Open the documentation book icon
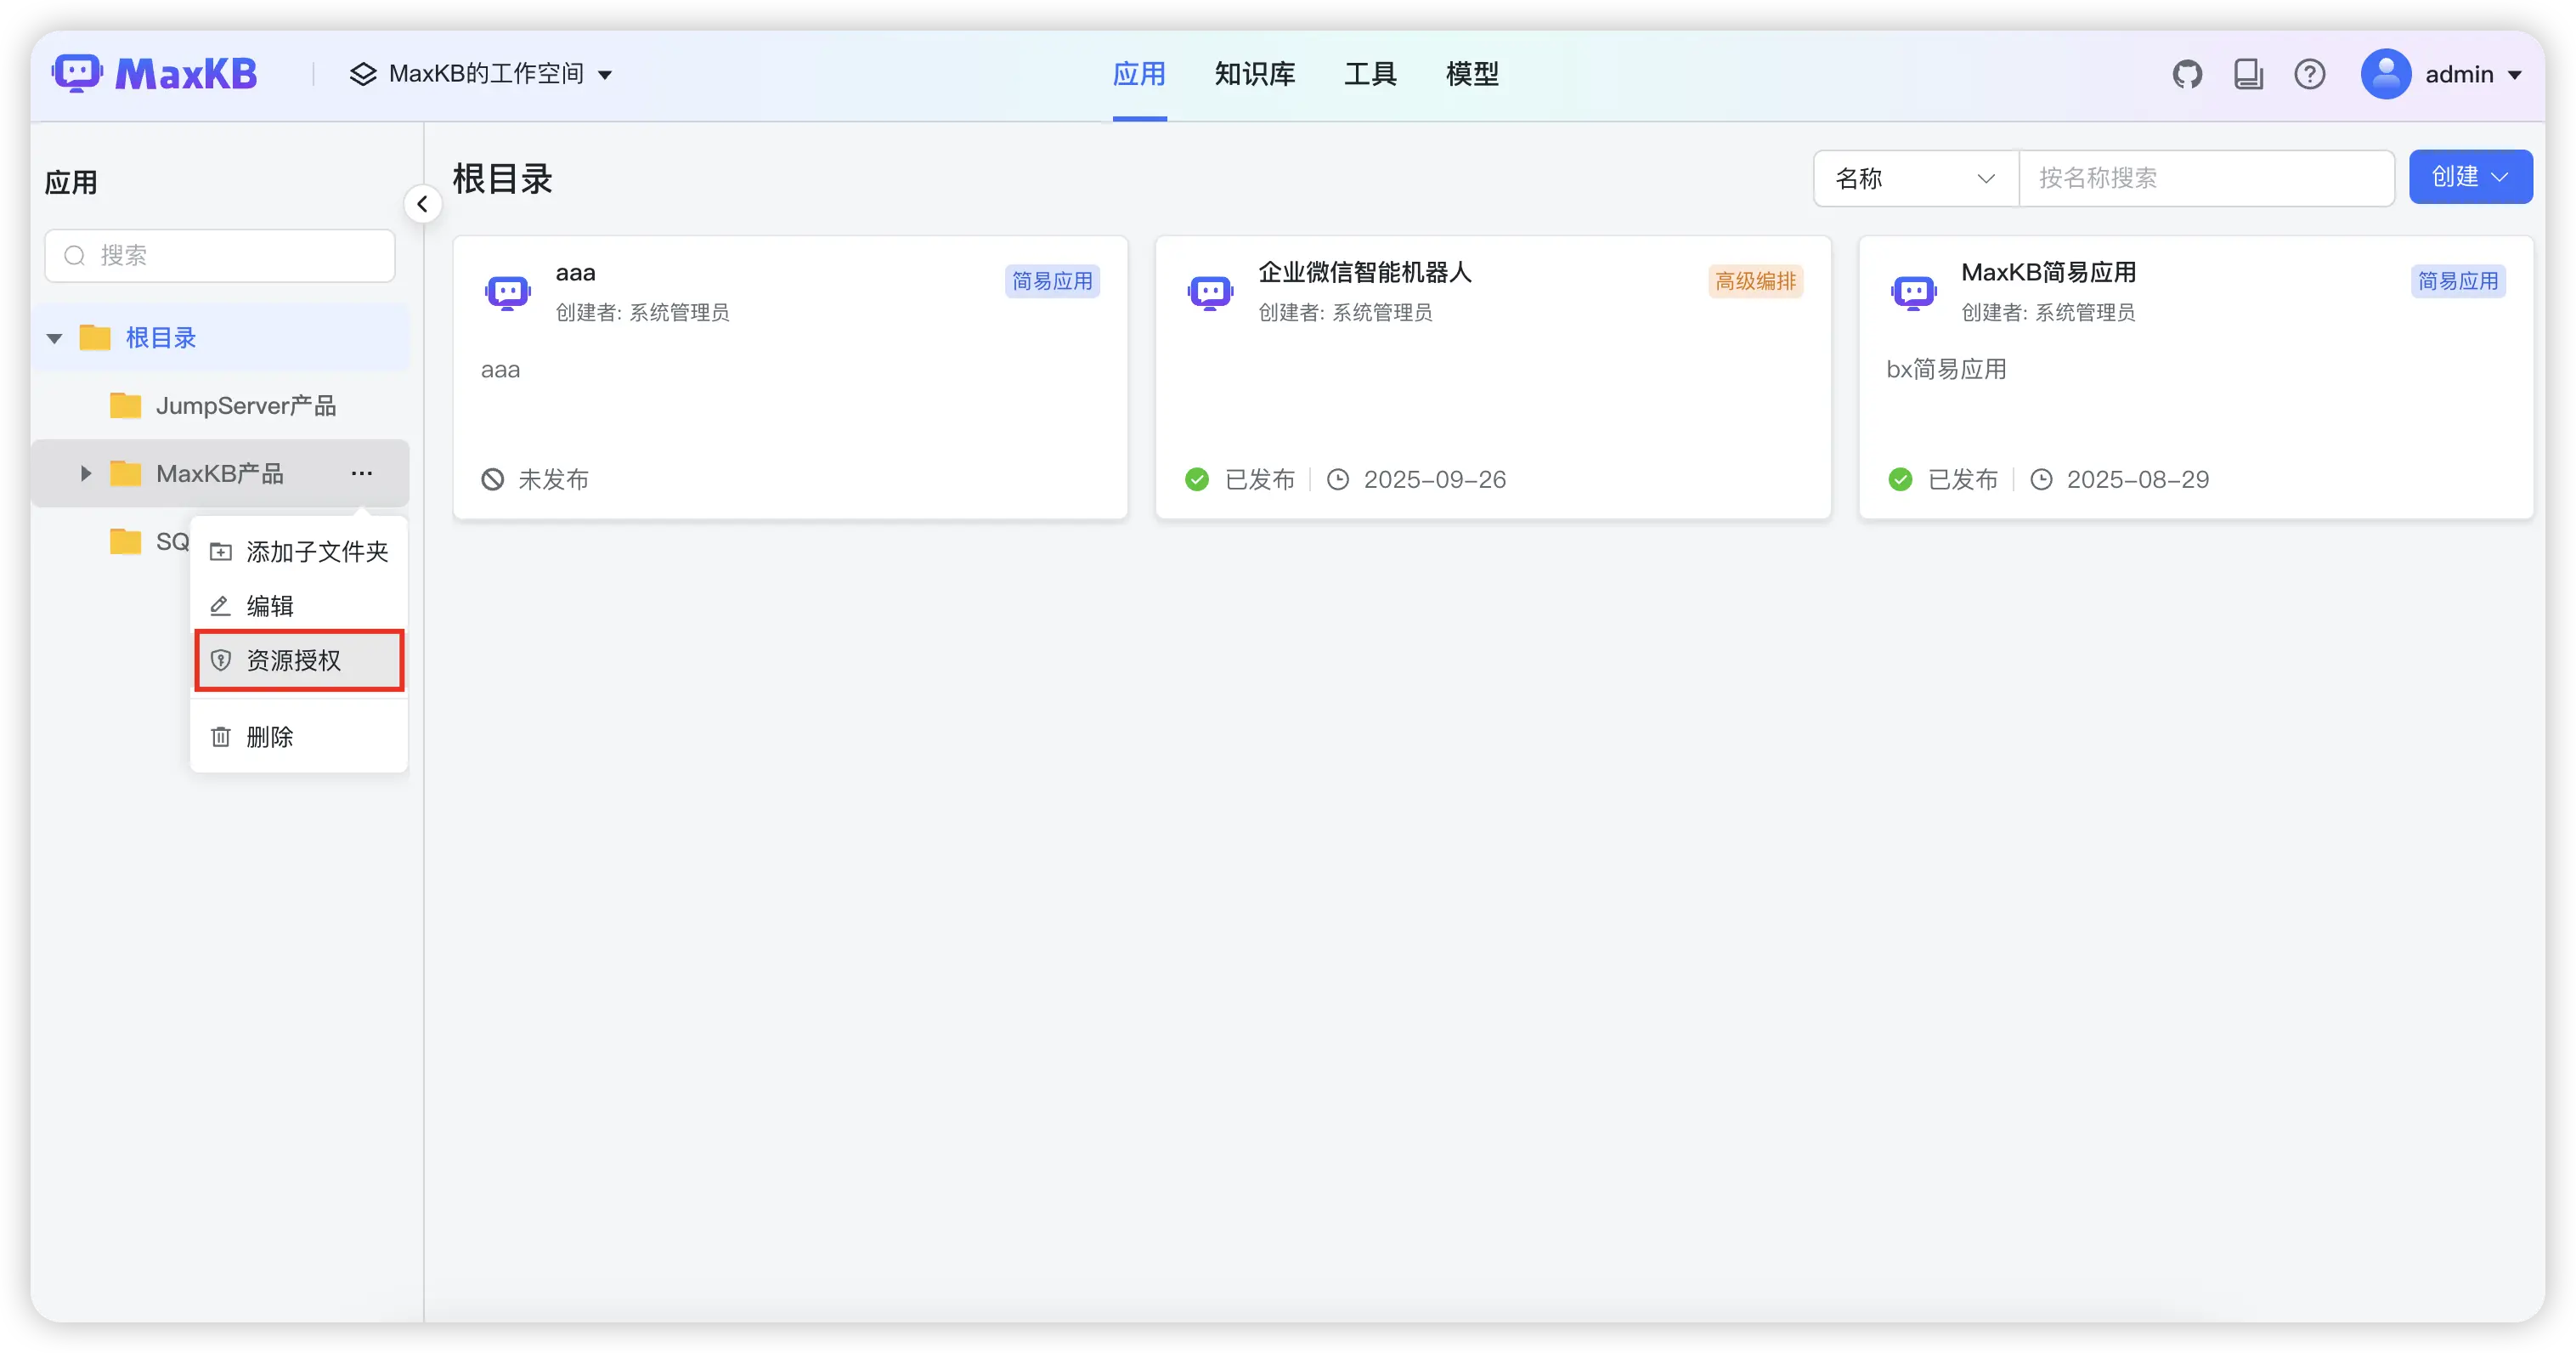The image size is (2576, 1353). [2248, 74]
